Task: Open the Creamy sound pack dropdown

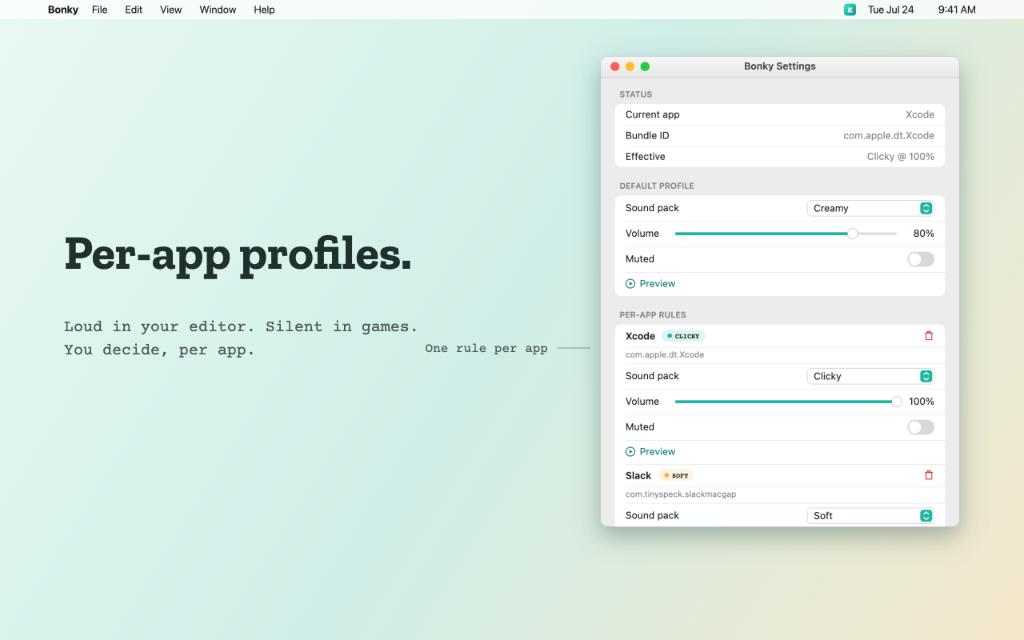Action: (871, 208)
